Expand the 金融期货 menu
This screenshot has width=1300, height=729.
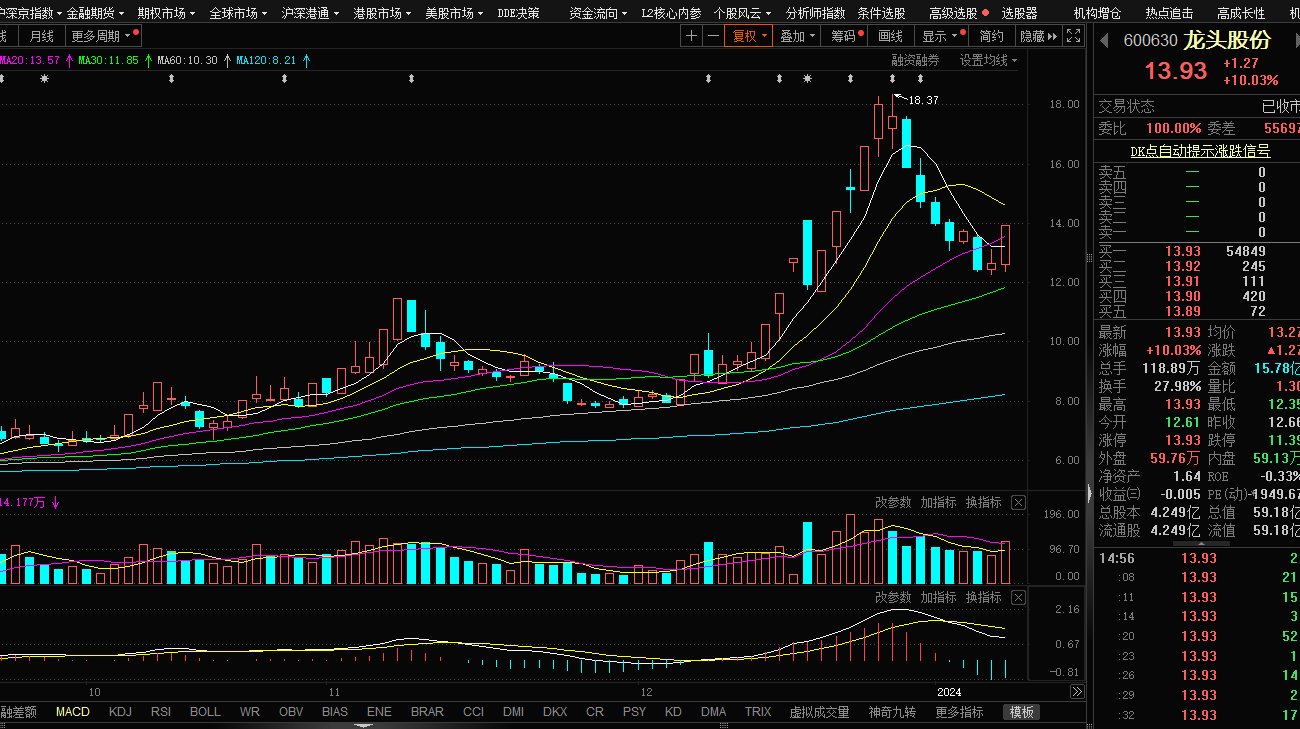pos(96,13)
